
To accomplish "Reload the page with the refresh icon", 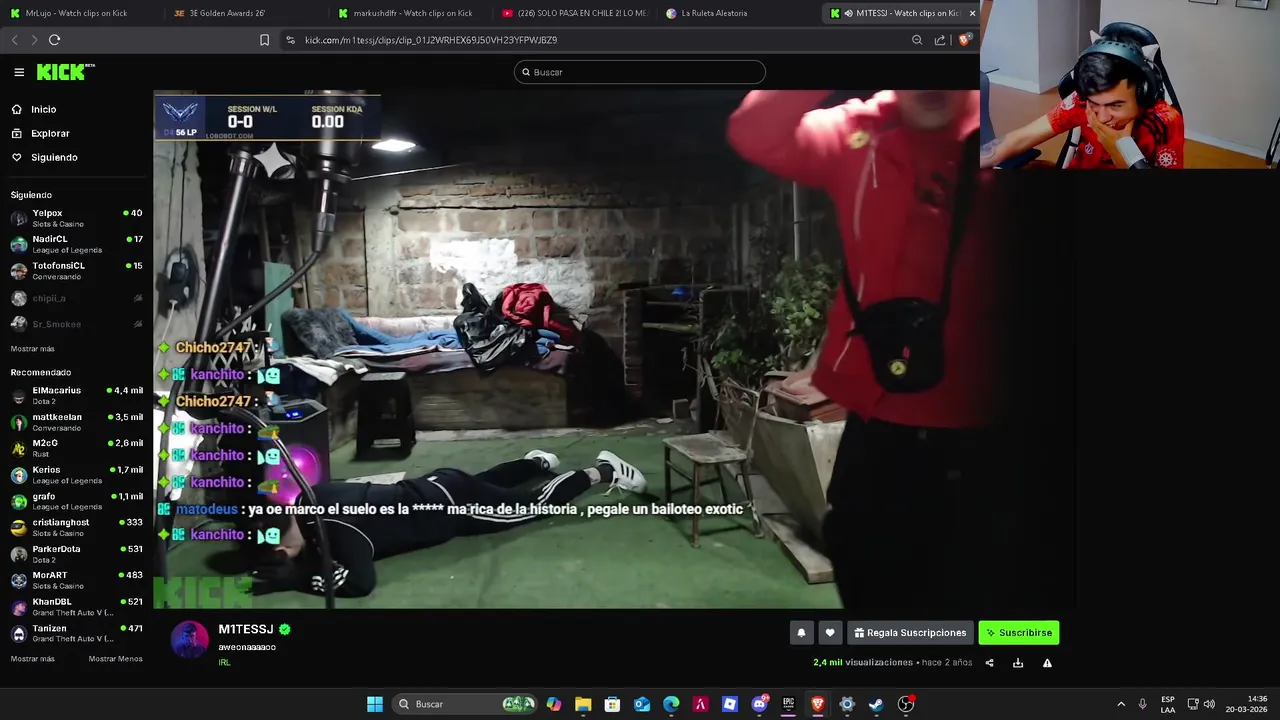I will coord(55,40).
